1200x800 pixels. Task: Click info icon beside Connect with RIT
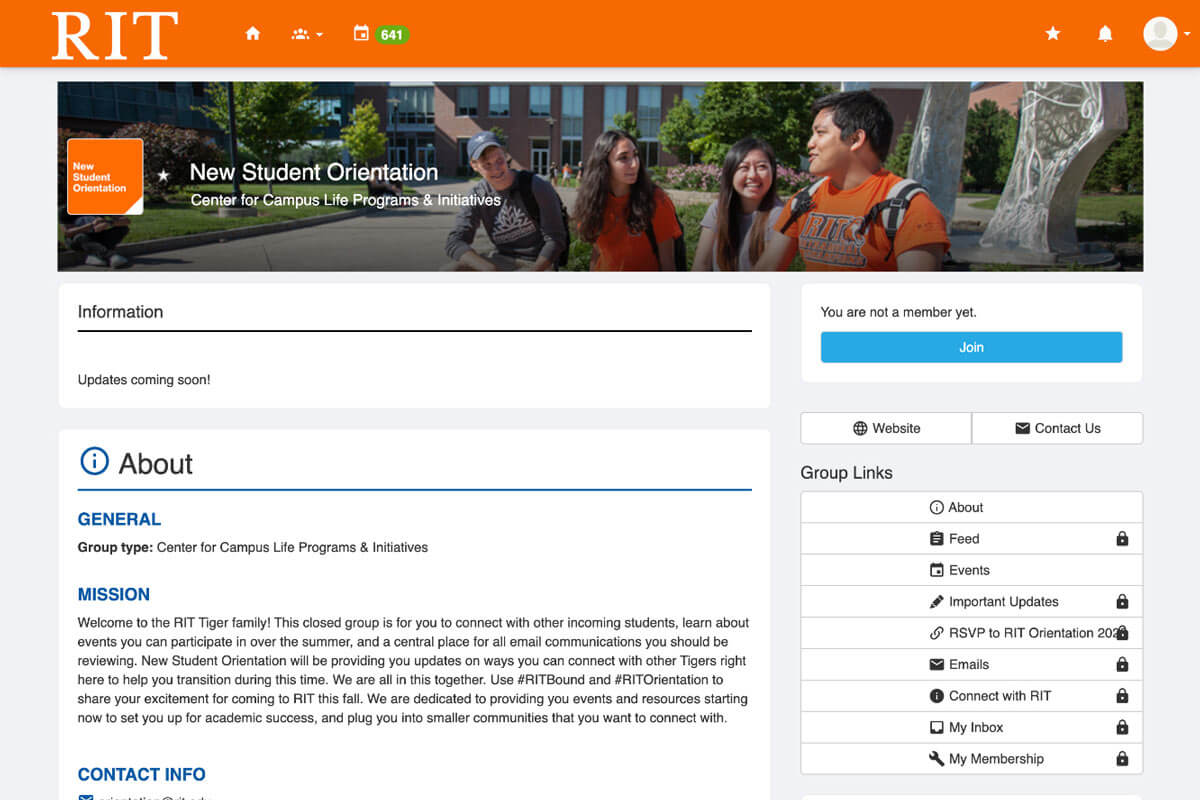pyautogui.click(x=937, y=696)
